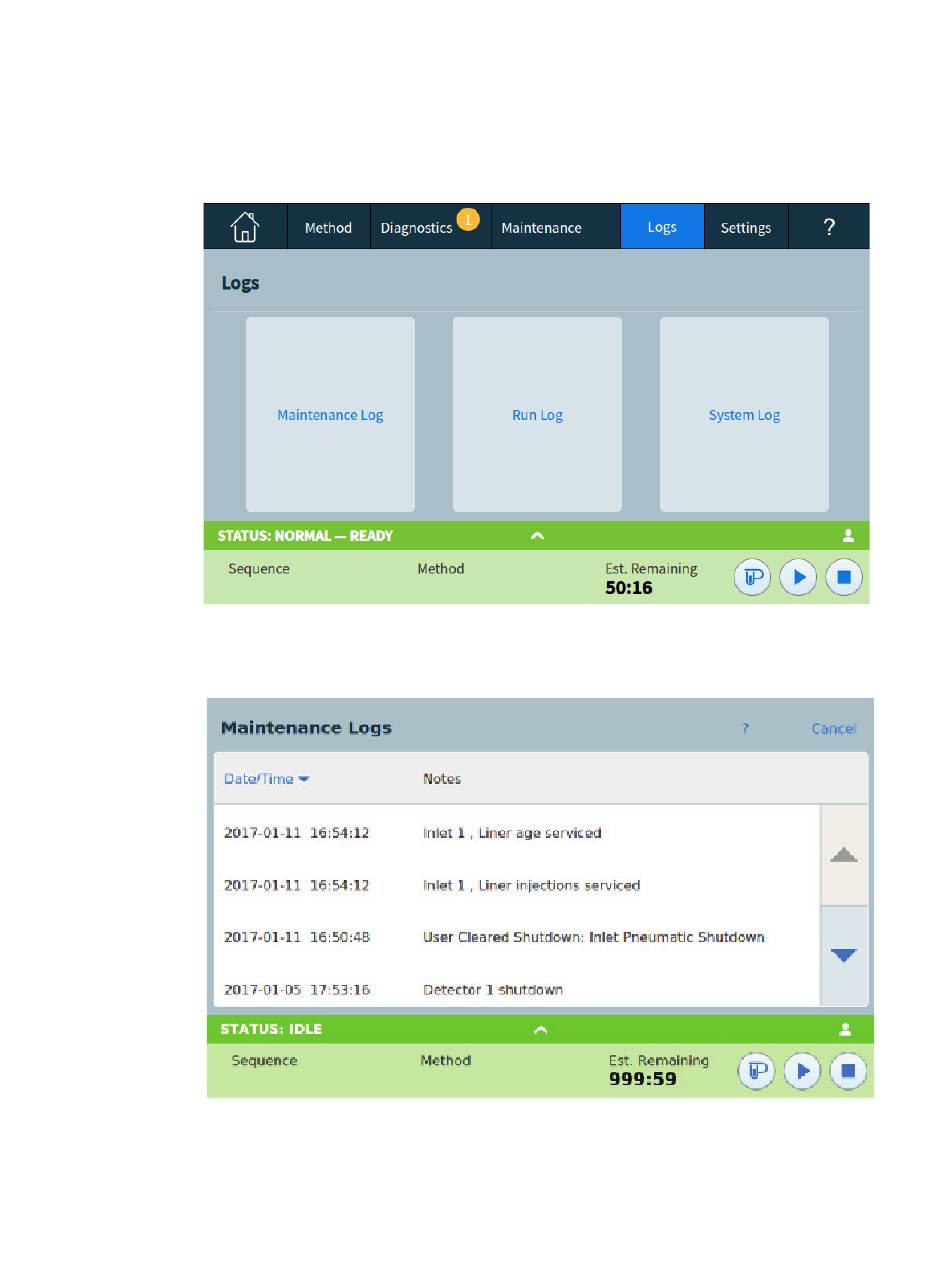The width and height of the screenshot is (950, 1267).
Task: Select the Detector 1 shutdown entry
Action: [x=517, y=989]
